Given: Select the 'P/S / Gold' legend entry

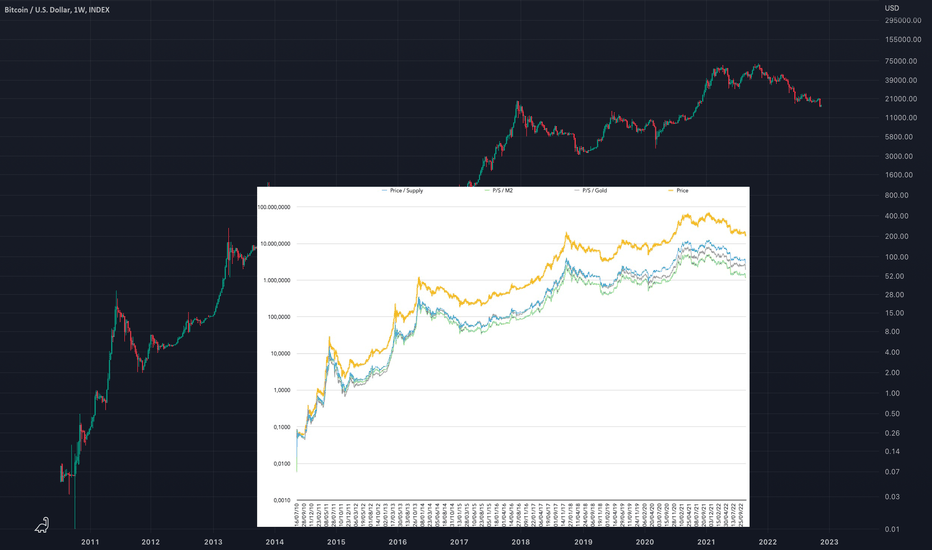Looking at the screenshot, I should pyautogui.click(x=591, y=191).
